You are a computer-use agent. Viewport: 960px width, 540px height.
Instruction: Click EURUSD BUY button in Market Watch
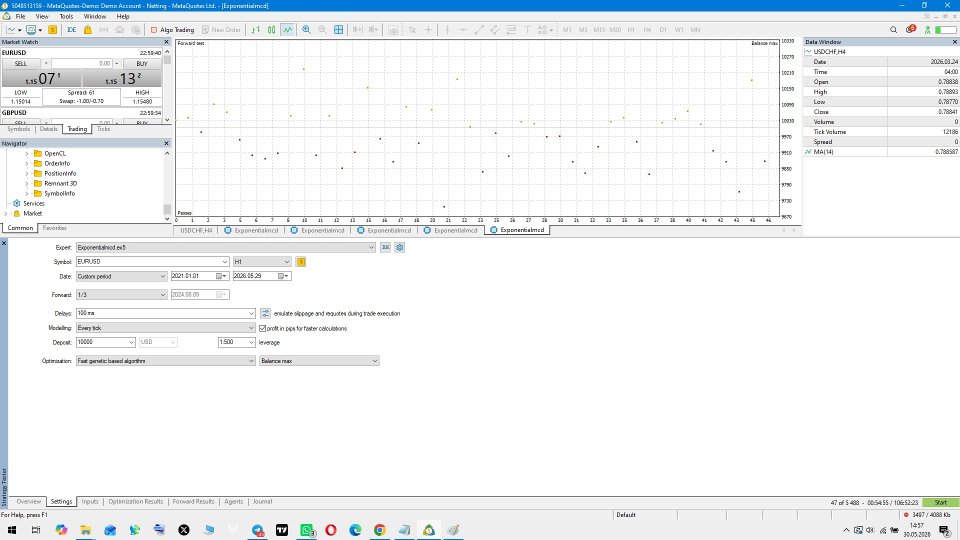[x=142, y=64]
